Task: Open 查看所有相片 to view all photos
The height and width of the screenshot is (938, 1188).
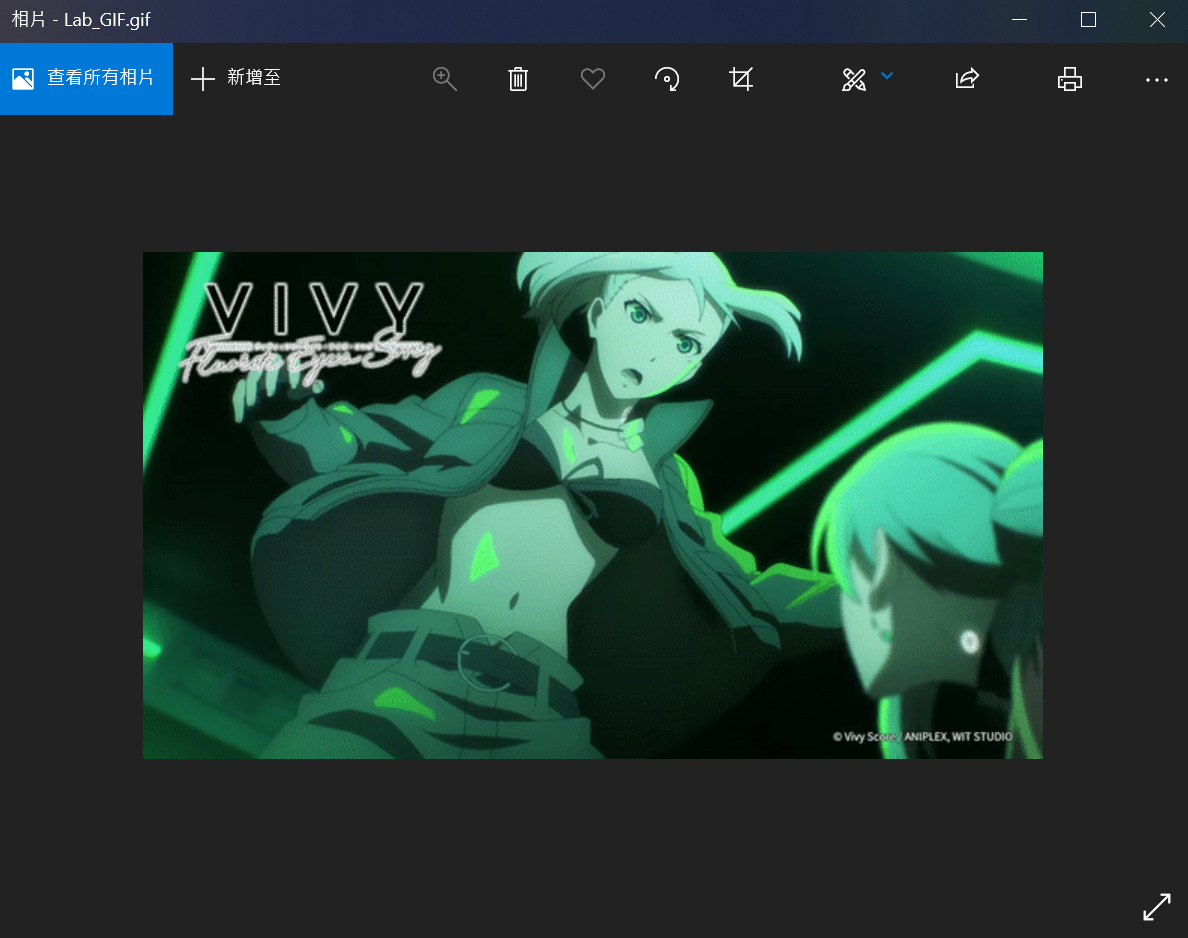Action: pos(86,78)
